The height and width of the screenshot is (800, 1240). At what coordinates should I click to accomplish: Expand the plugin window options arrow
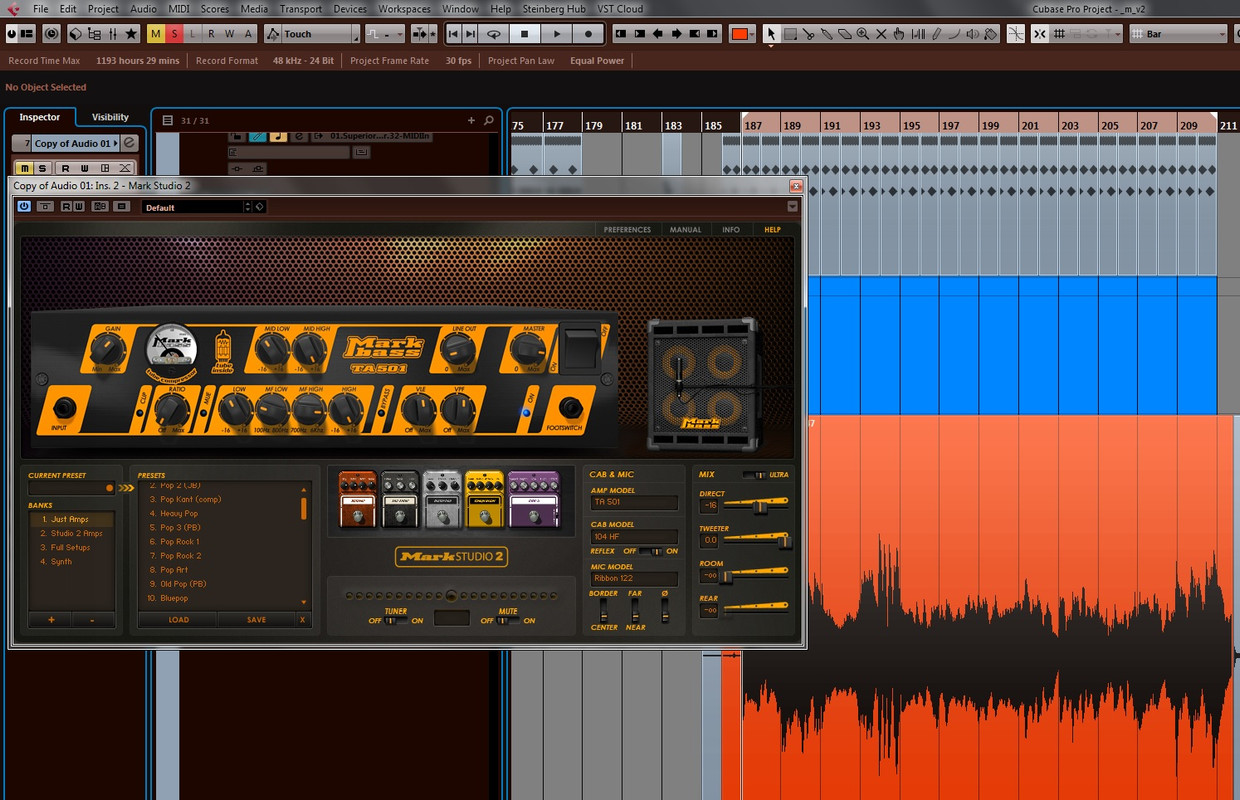click(x=793, y=207)
